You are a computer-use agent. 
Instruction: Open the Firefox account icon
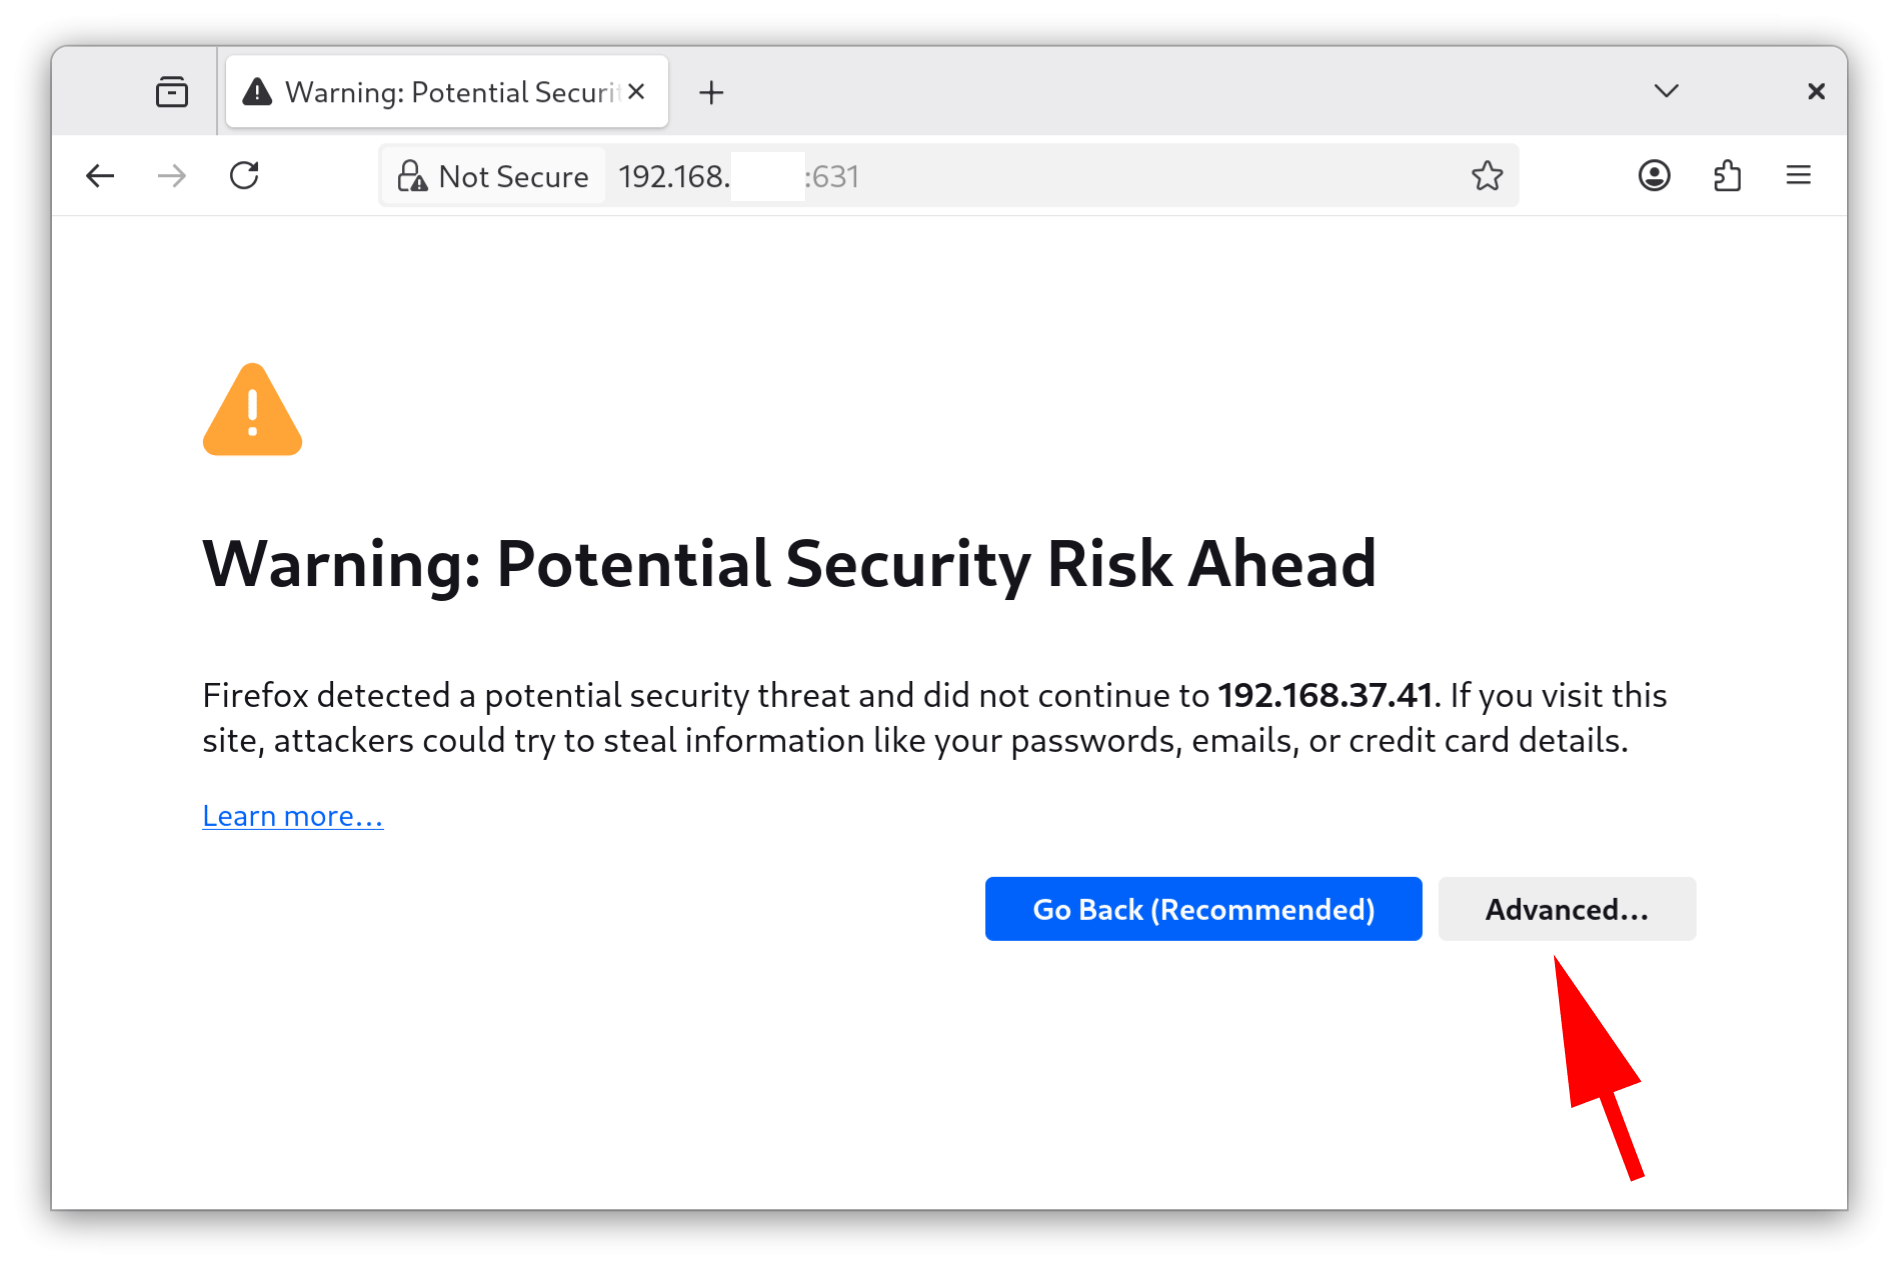pyautogui.click(x=1654, y=177)
